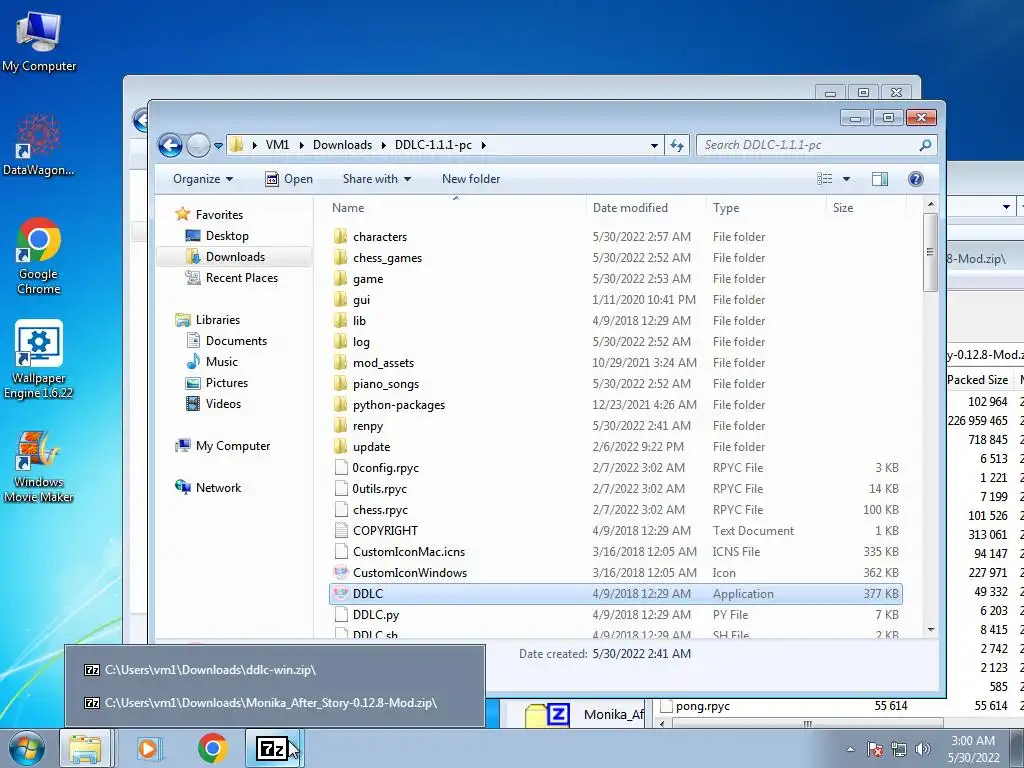Toggle the preview pane icon
Screen dimensions: 1024x768
coord(880,179)
